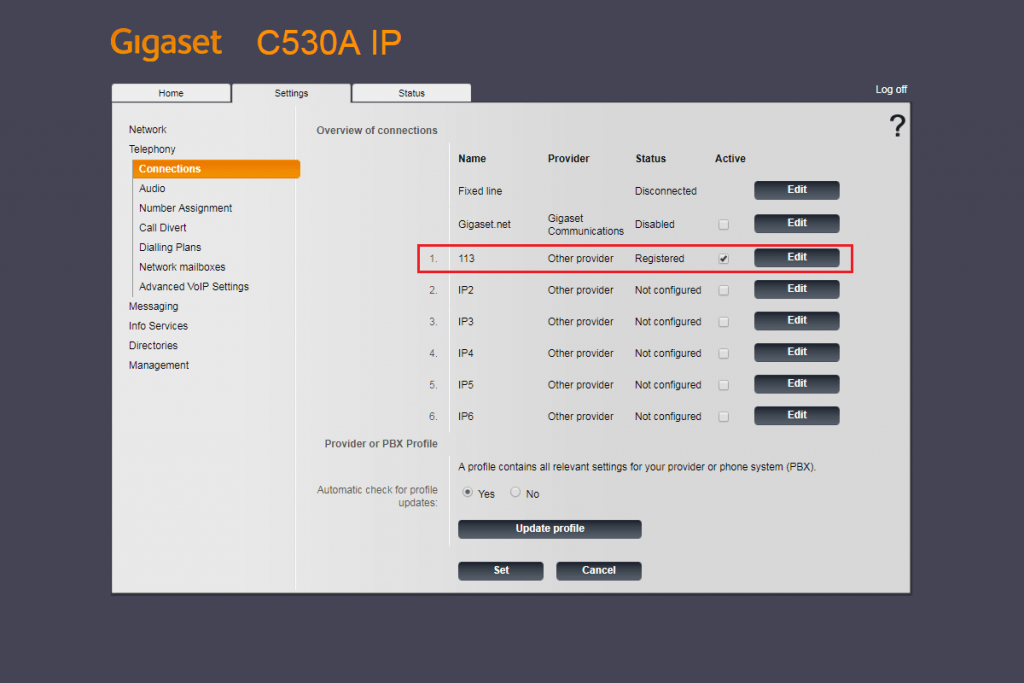Click 'Provider or PBX Profile' heading
Viewport: 1024px width, 683px height.
(381, 444)
